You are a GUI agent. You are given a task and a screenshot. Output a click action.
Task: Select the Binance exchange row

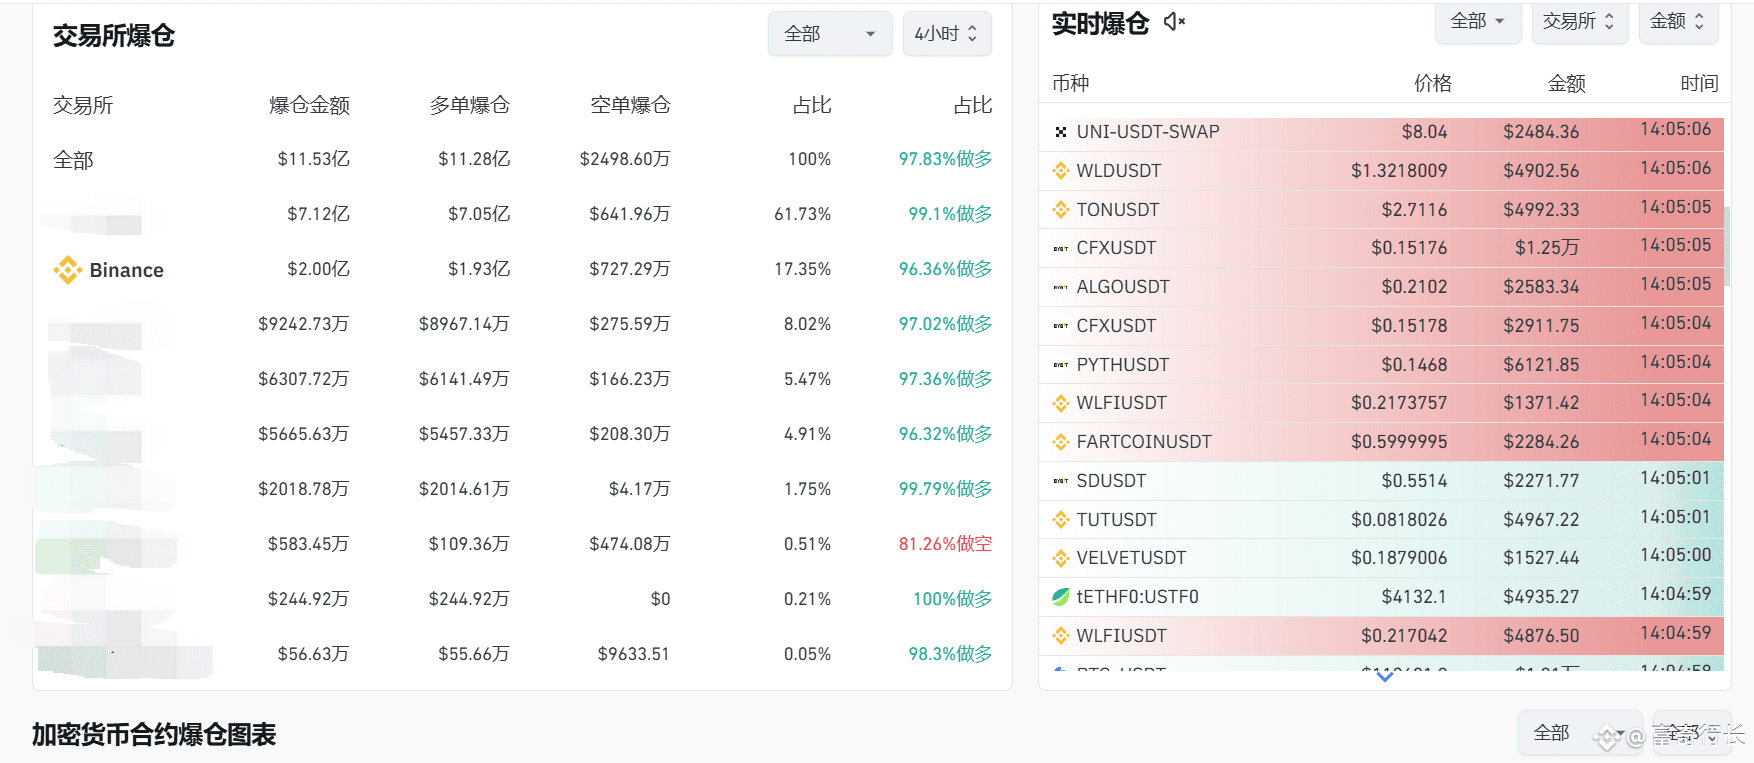(522, 270)
